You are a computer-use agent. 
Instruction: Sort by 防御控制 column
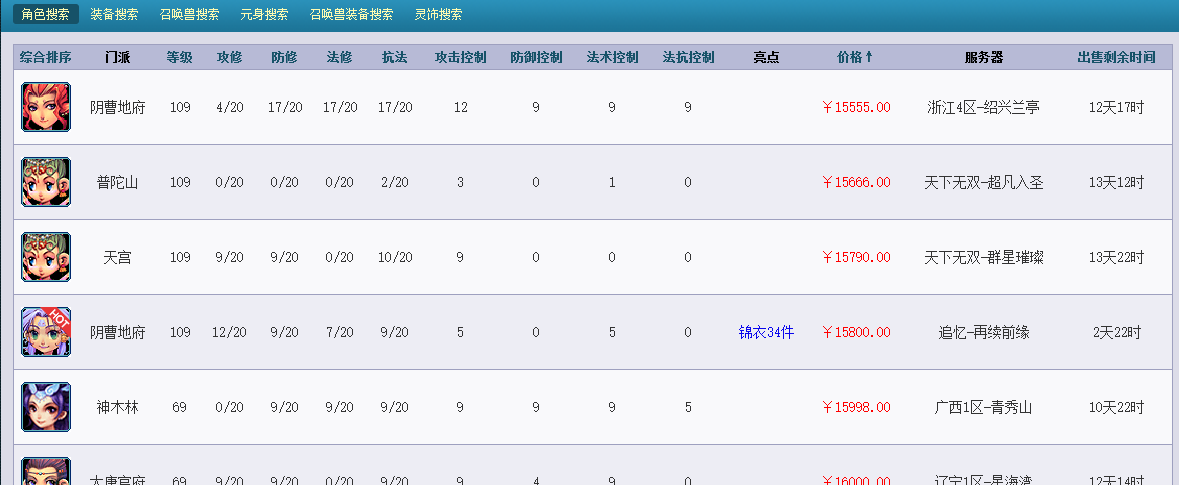tap(536, 58)
